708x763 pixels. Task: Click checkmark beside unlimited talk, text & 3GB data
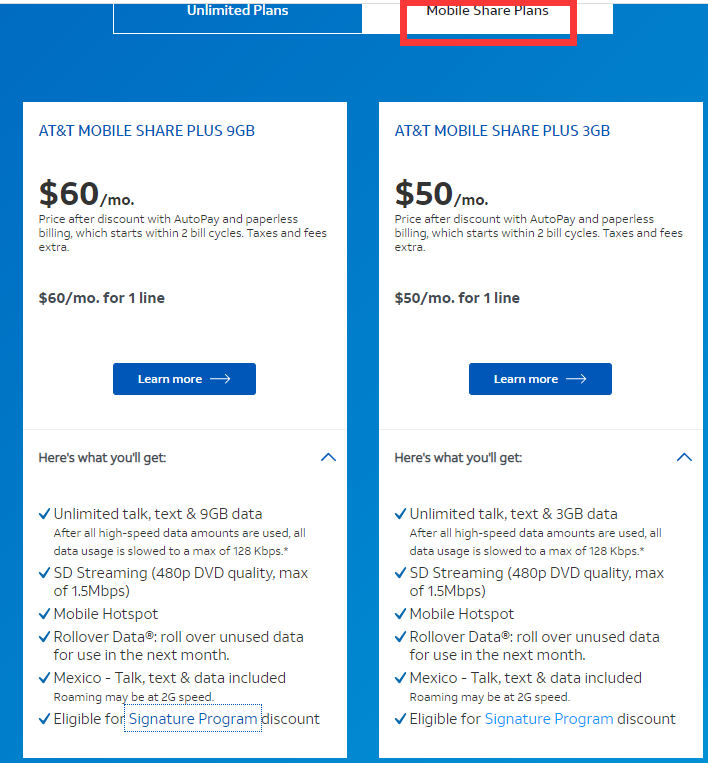coord(400,514)
